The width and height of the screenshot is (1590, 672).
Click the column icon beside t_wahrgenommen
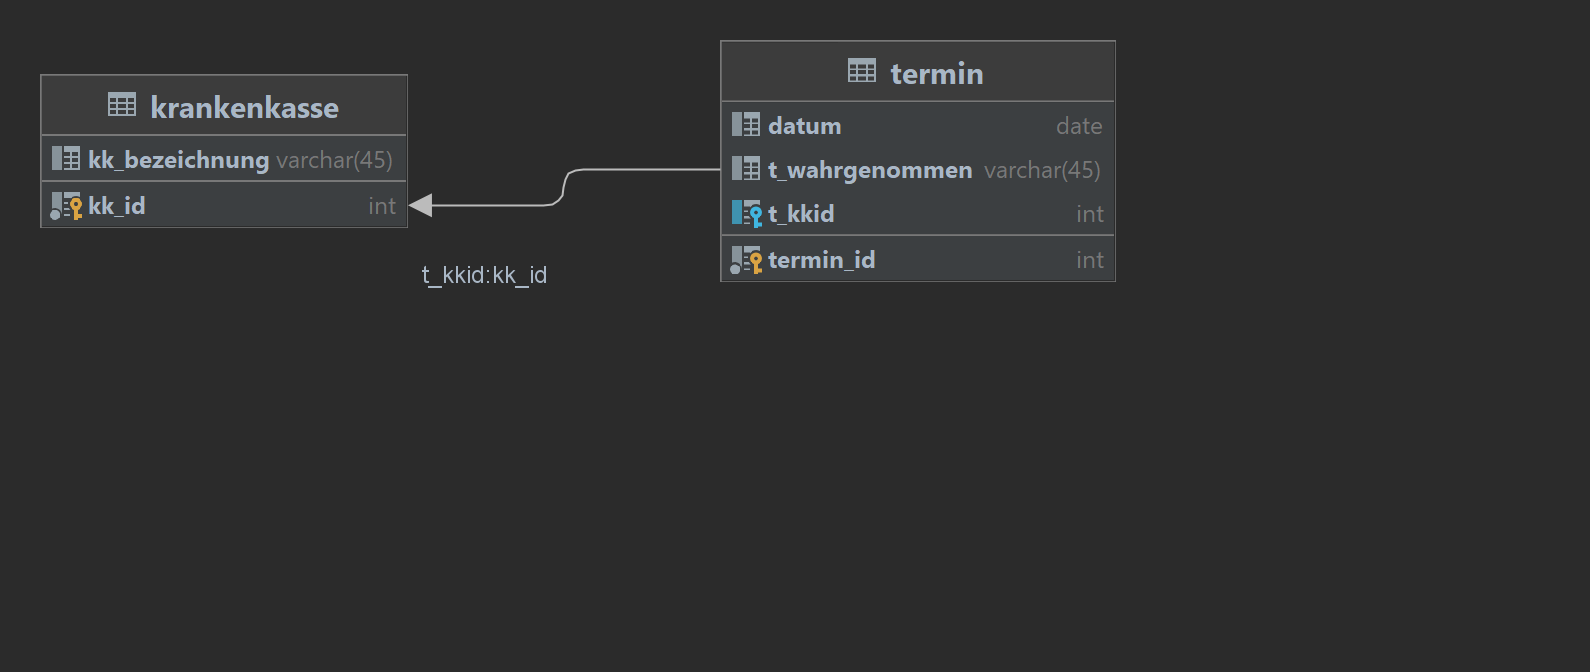click(746, 169)
